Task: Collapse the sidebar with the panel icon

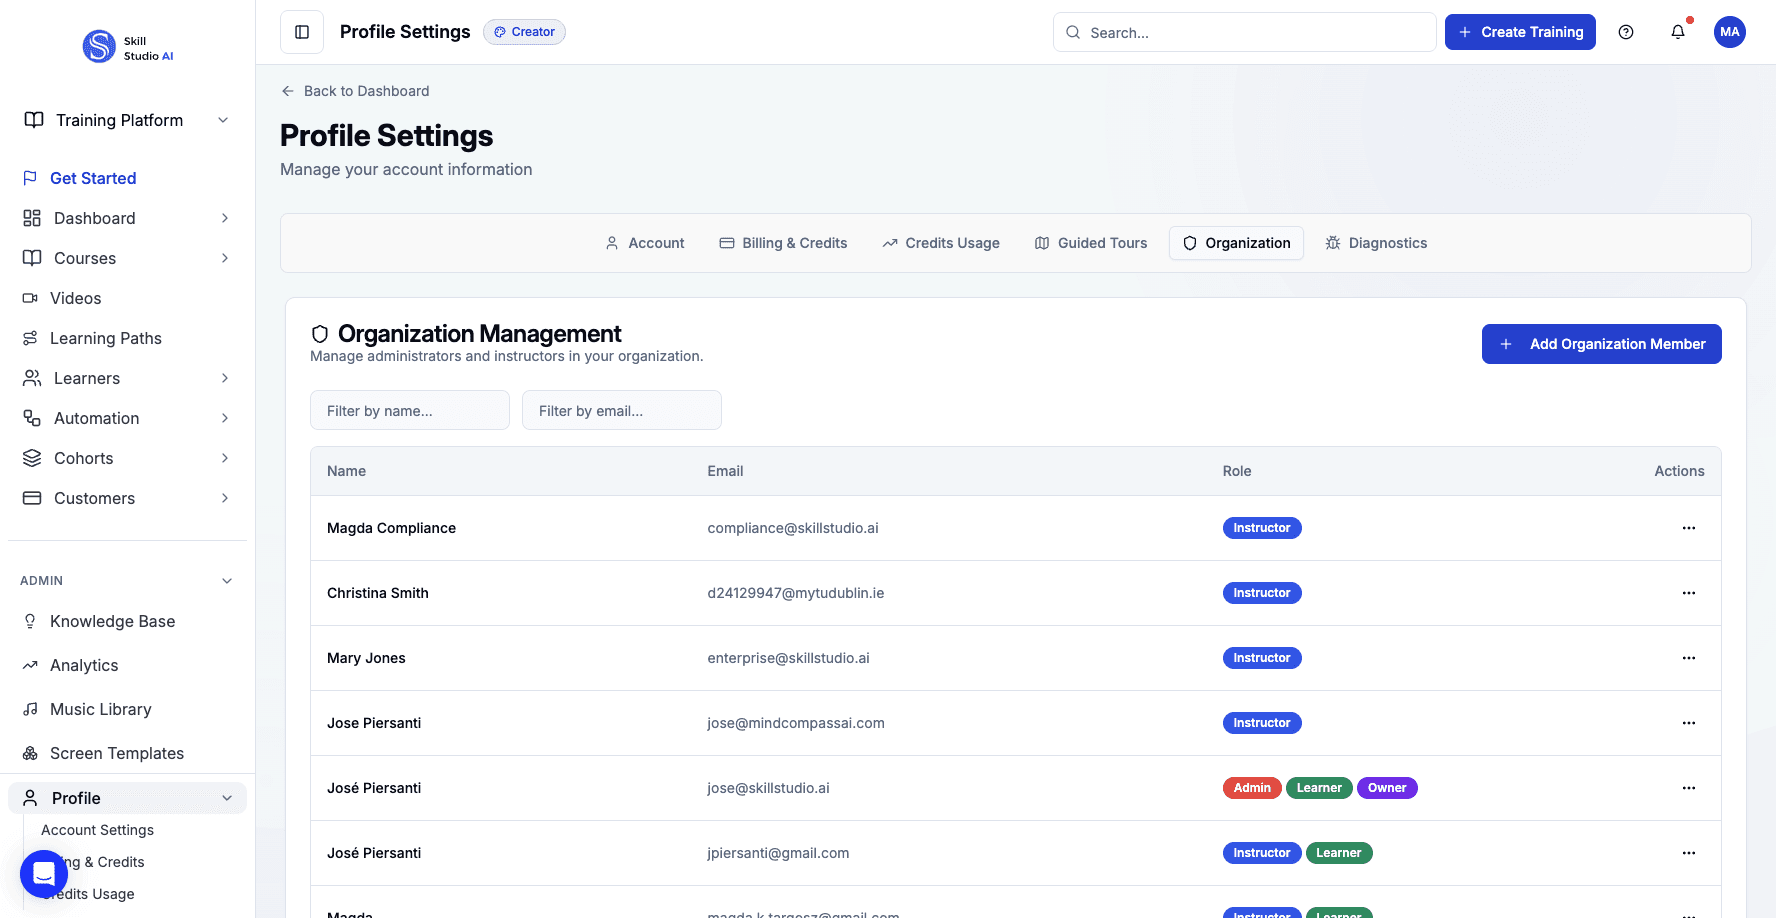Action: tap(301, 31)
